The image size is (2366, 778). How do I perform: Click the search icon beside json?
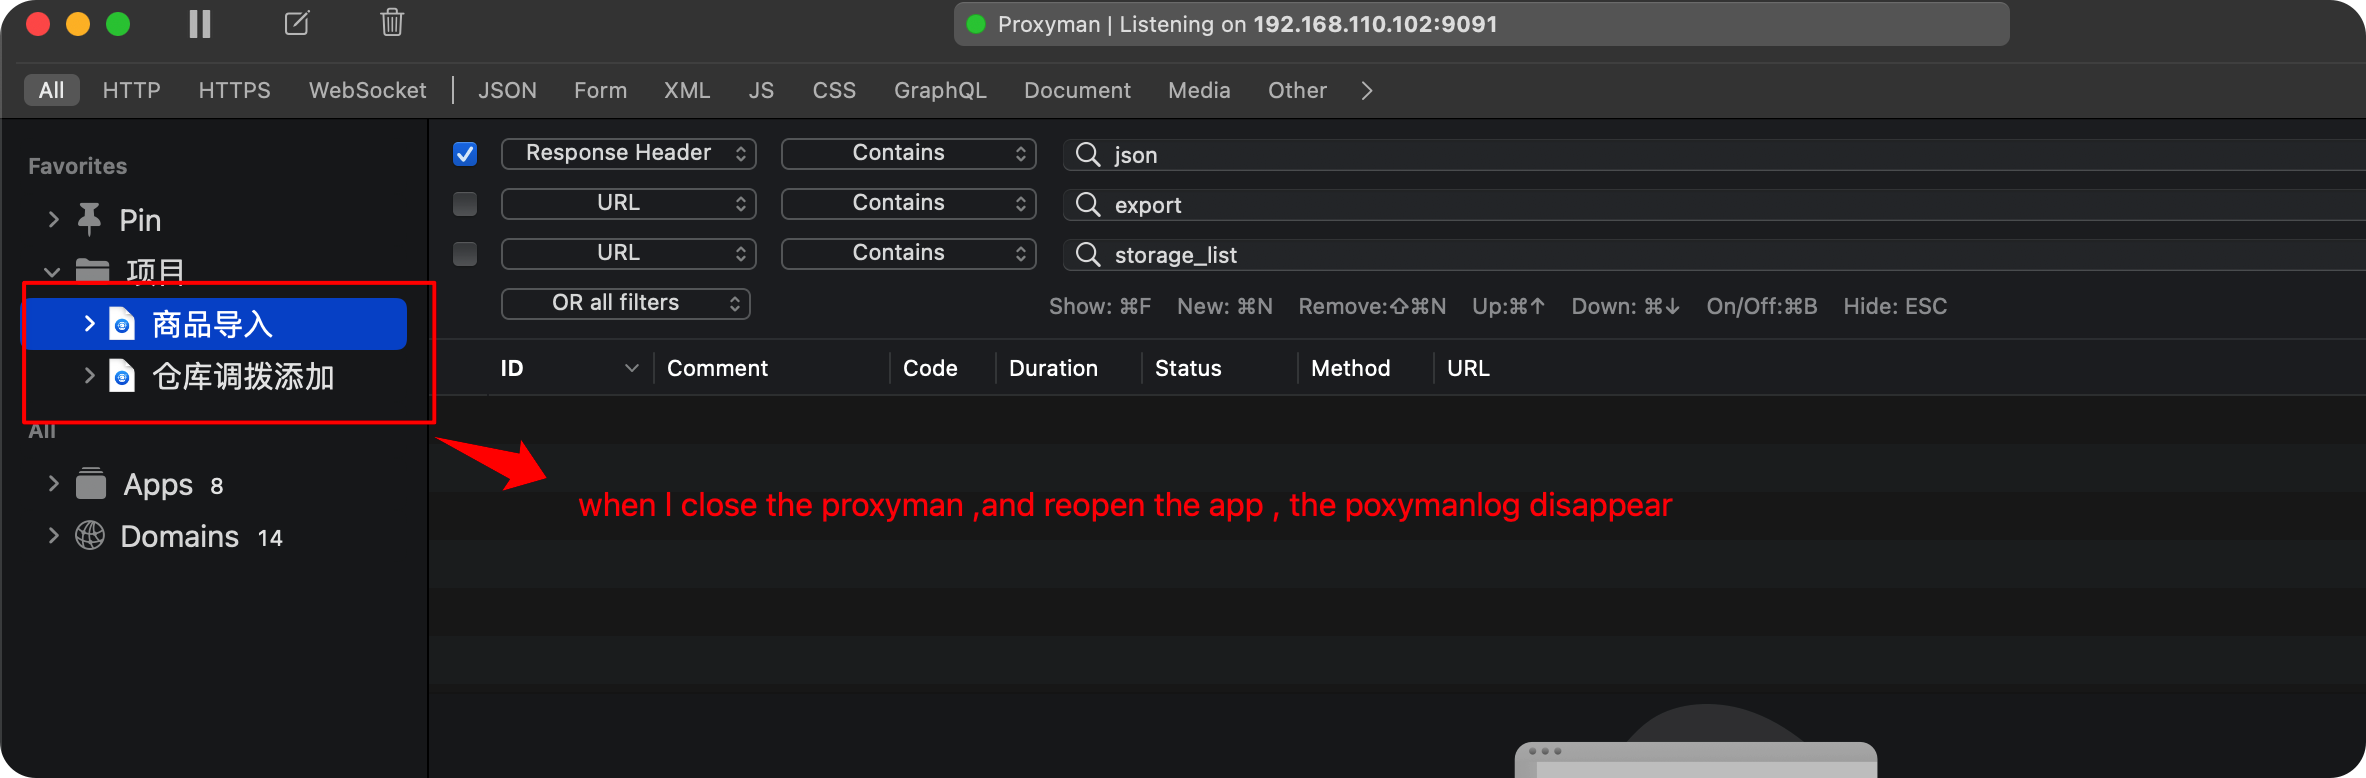pos(1087,154)
